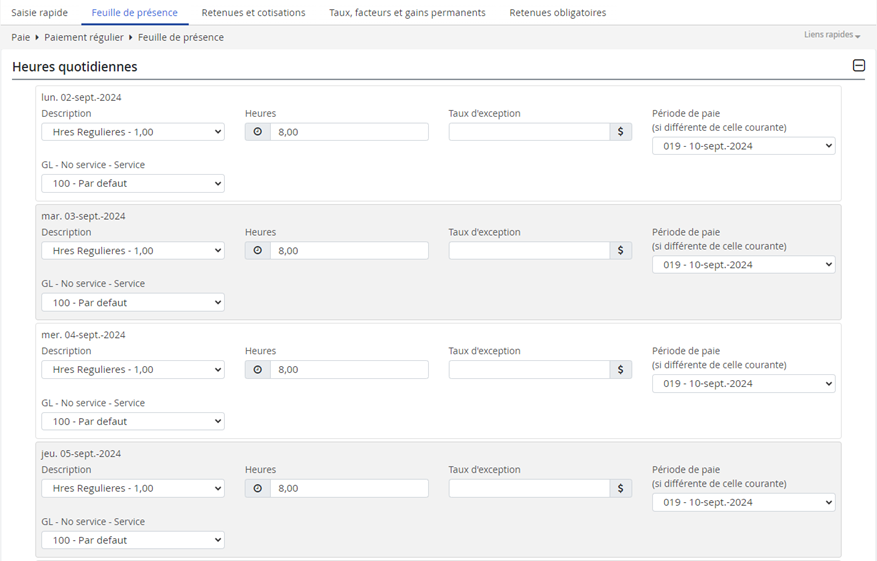Image resolution: width=877 pixels, height=561 pixels.
Task: Click the clock icon for Wednesday 04-sept. hours
Action: [x=257, y=370]
